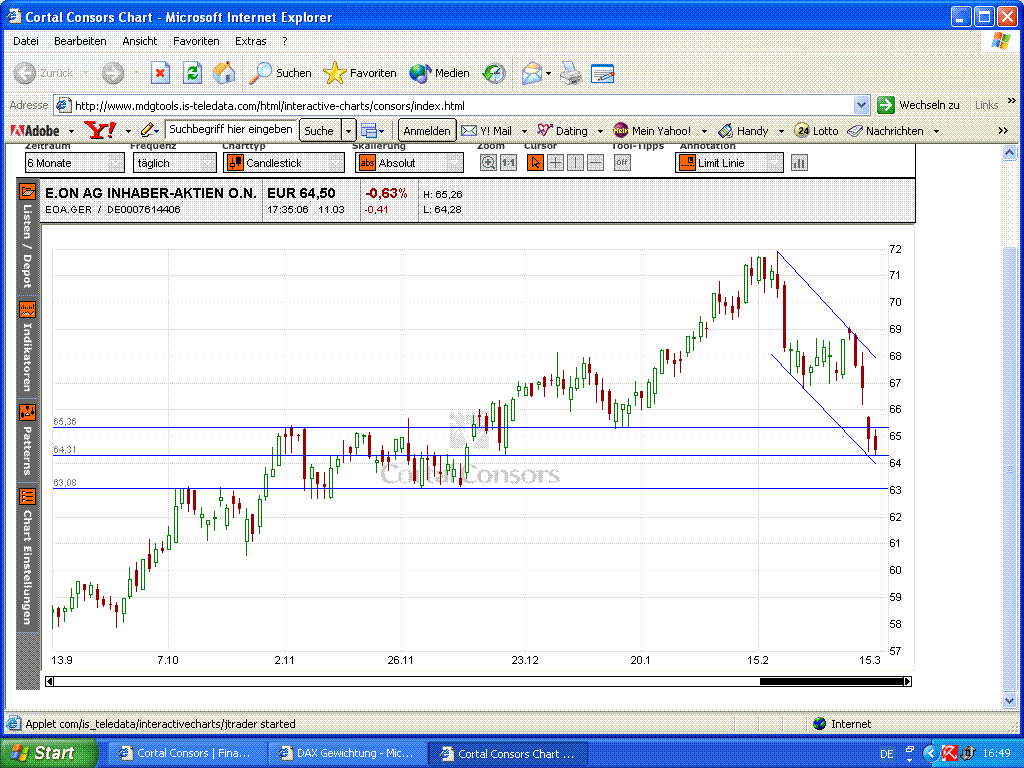Print the page with the printer icon
This screenshot has height=768, width=1024.
pyautogui.click(x=571, y=73)
